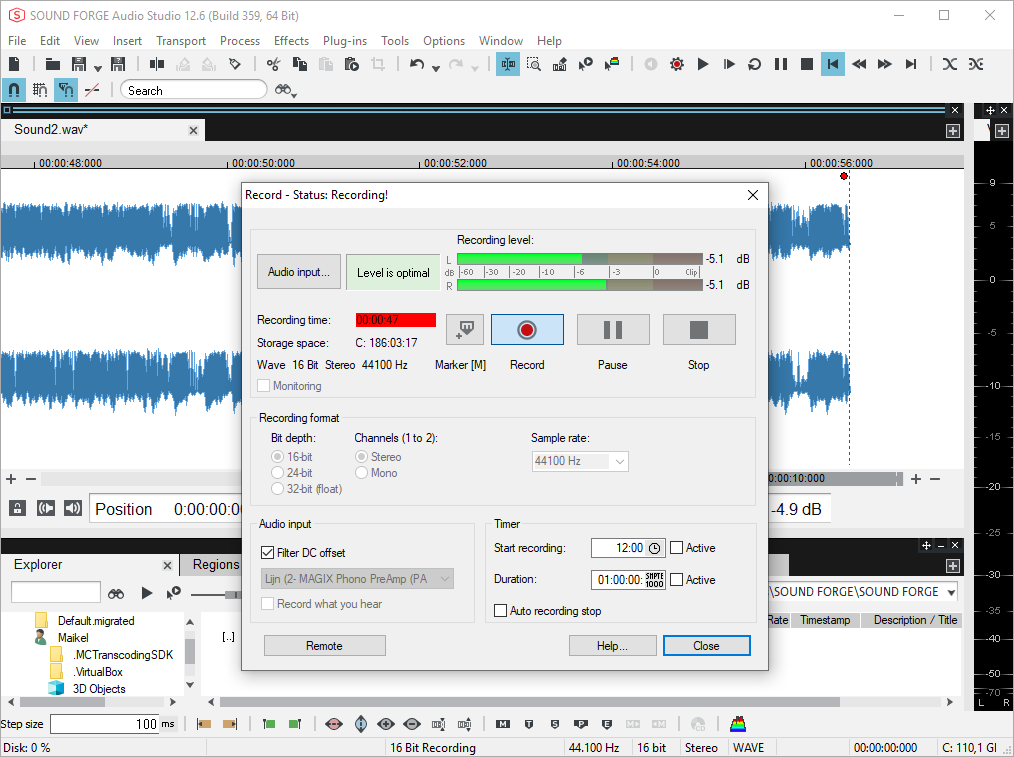Click the Play icon in transport toolbar
This screenshot has height=757, width=1014.
[703, 64]
